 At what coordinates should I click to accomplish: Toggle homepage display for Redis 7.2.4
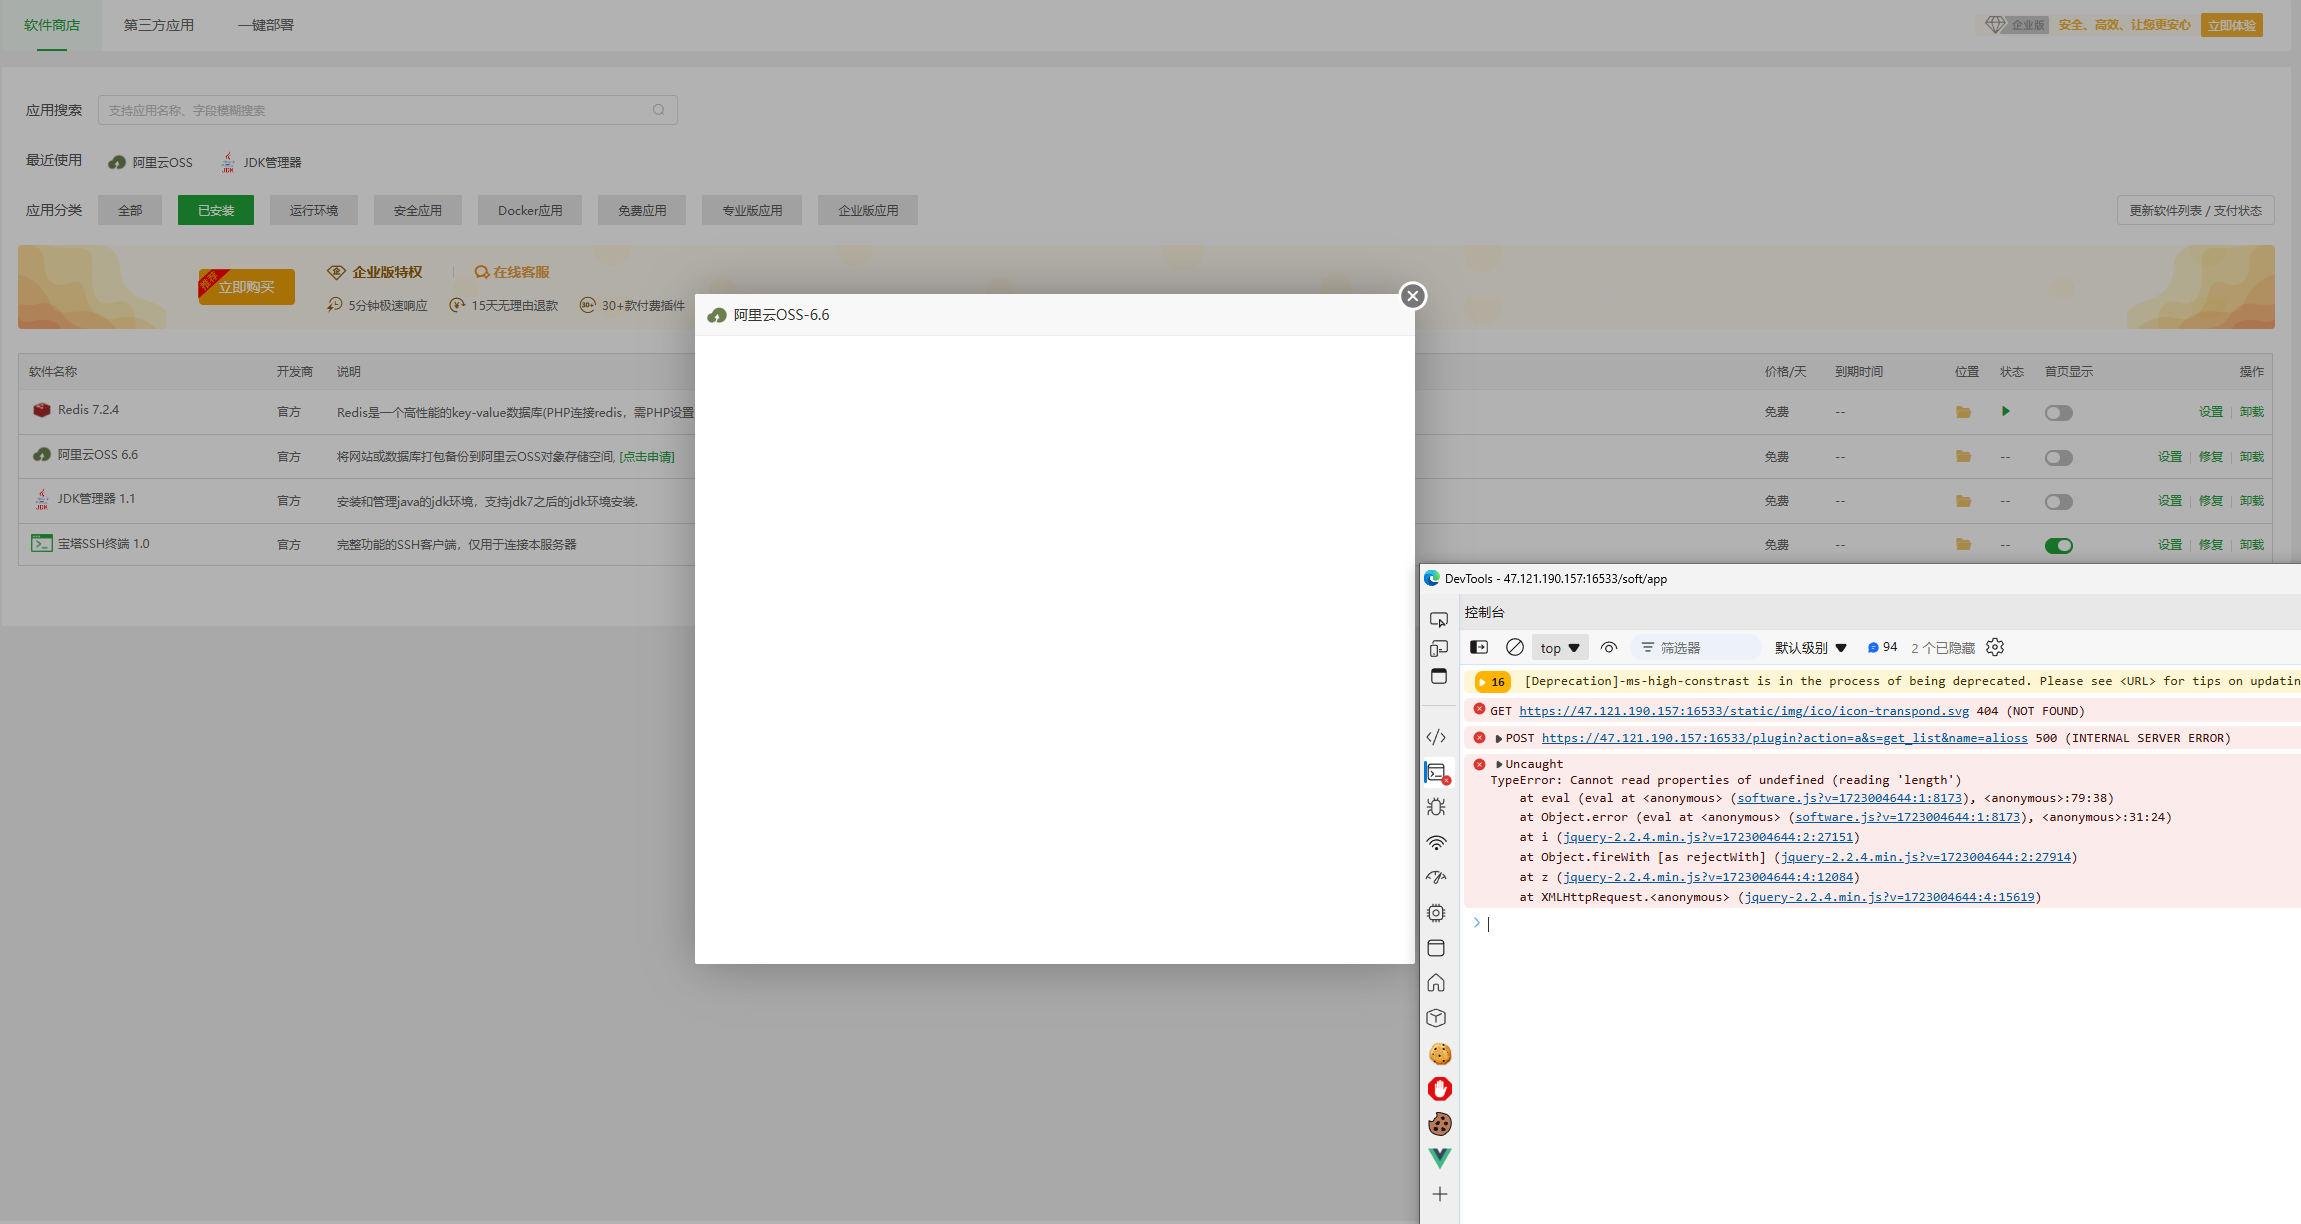2058,413
